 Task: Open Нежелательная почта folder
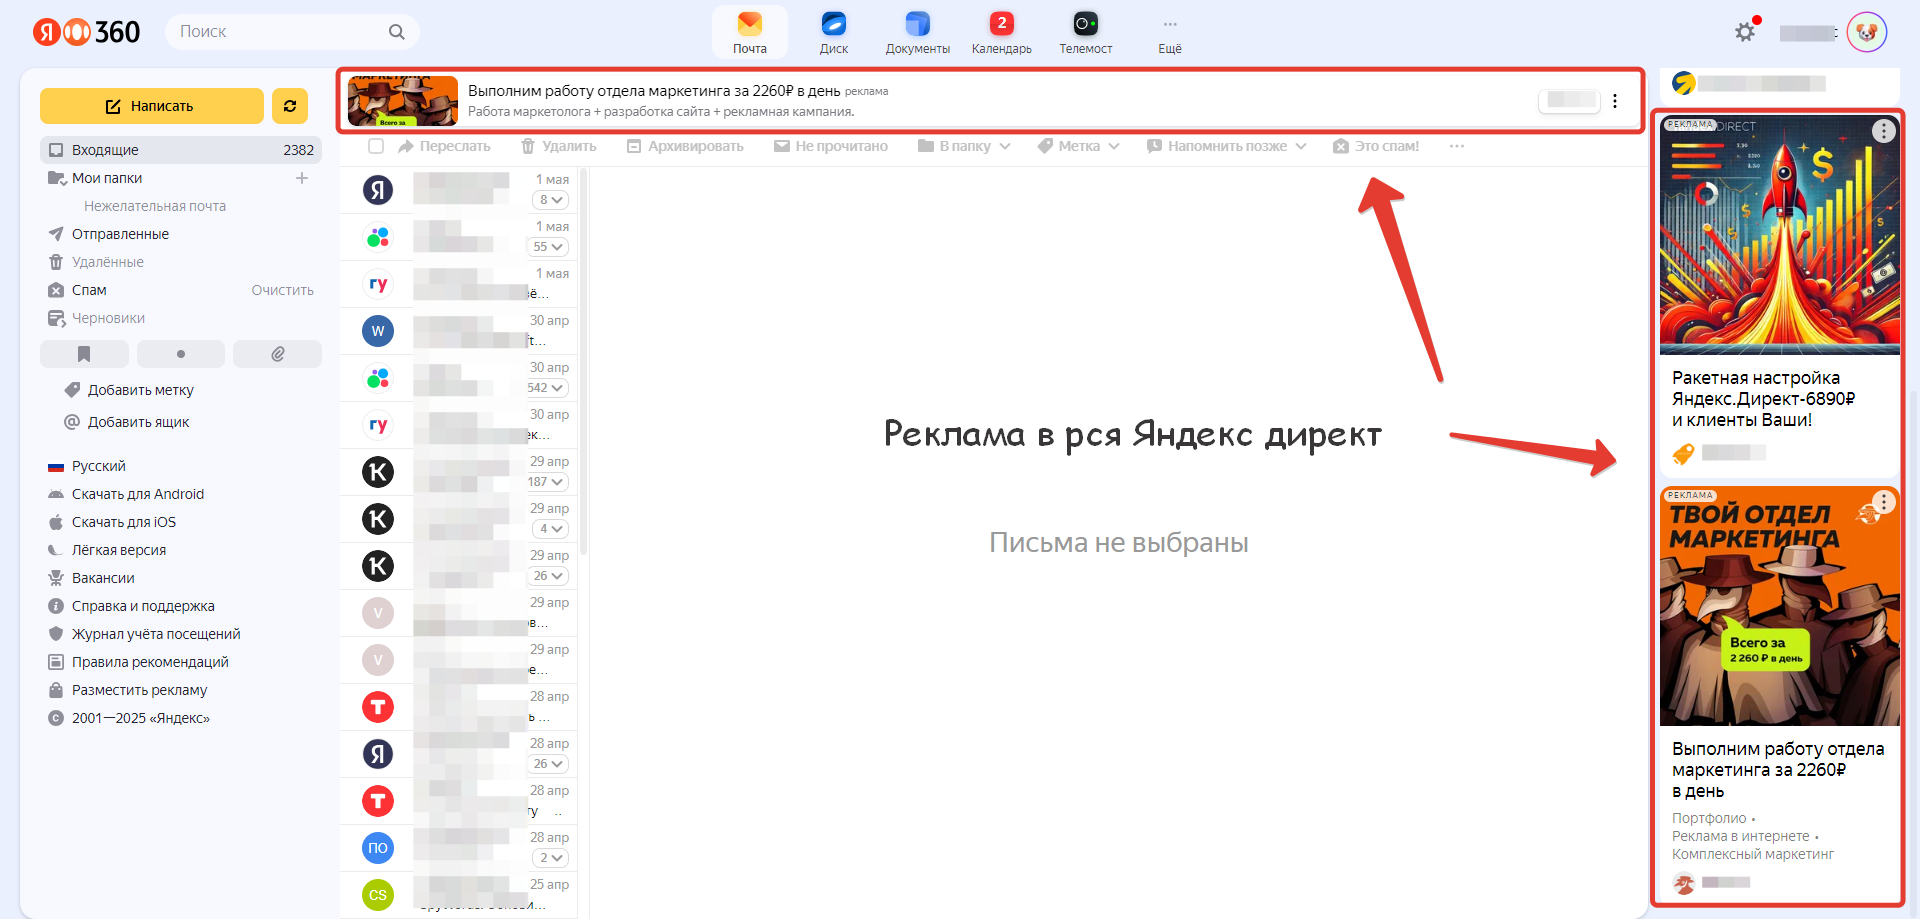click(155, 206)
